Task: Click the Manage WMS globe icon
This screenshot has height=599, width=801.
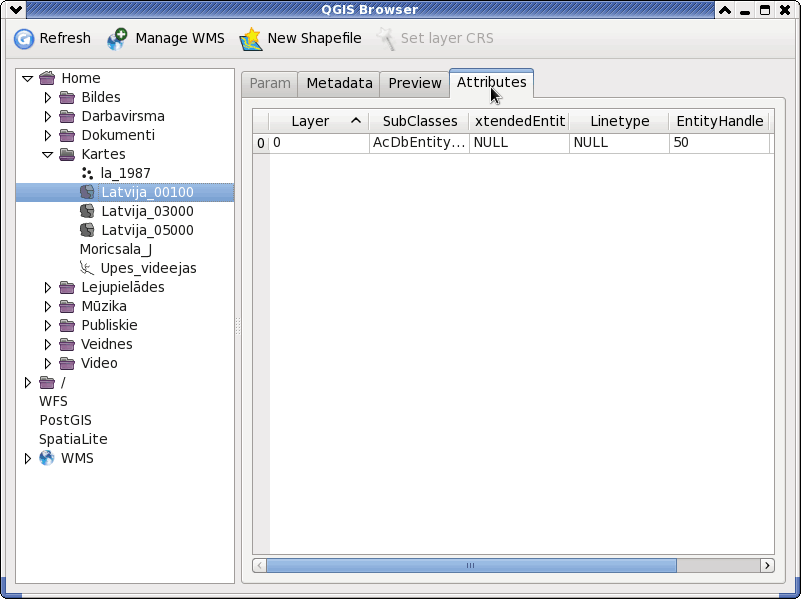Action: (x=117, y=39)
